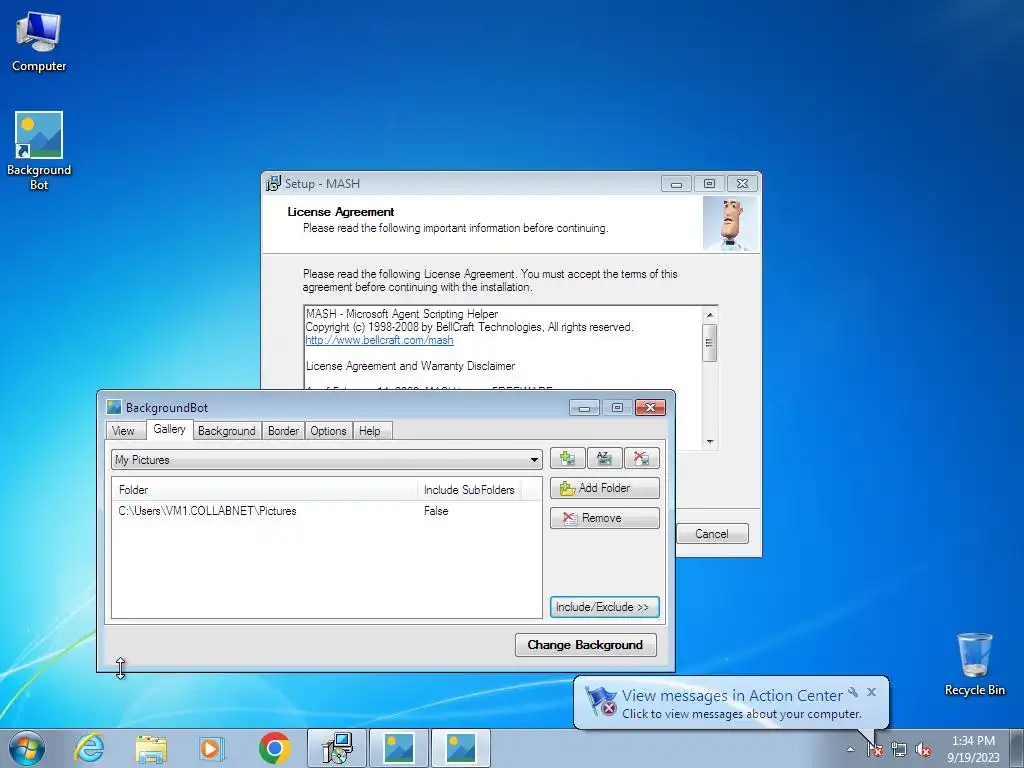Click the View messages in Action Center balloon
The image size is (1024, 768).
(731, 703)
